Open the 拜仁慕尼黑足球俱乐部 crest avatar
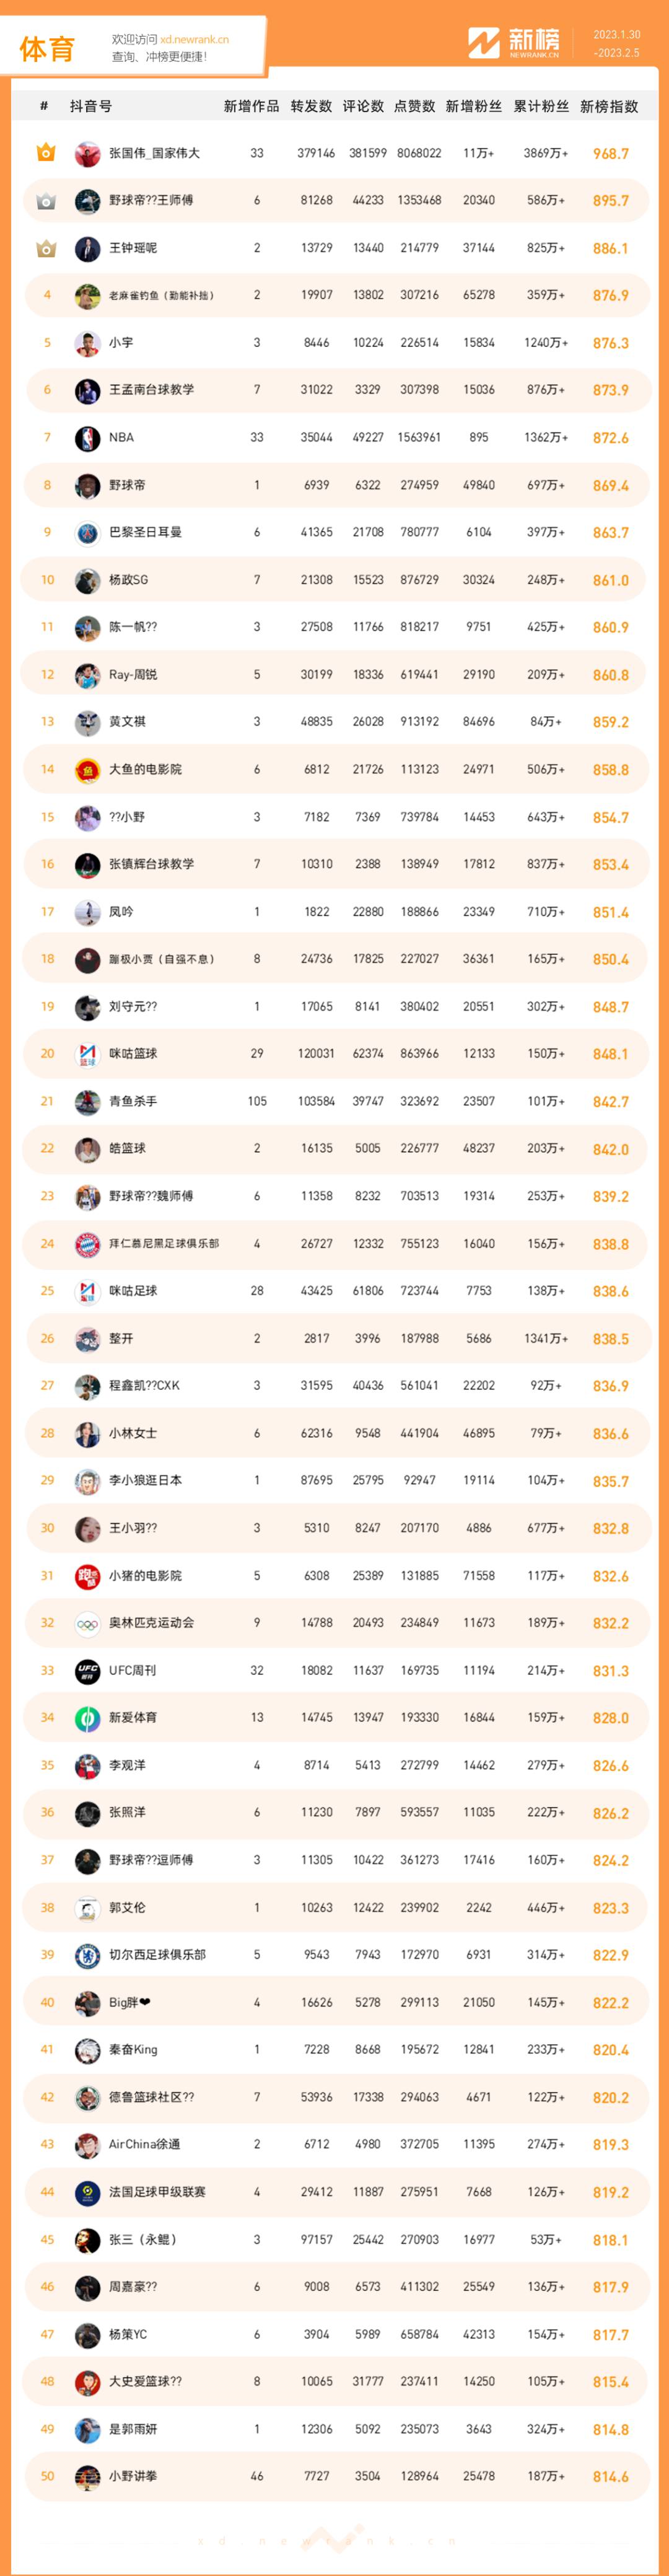Screen dimensions: 669x2576 (x=87, y=1243)
